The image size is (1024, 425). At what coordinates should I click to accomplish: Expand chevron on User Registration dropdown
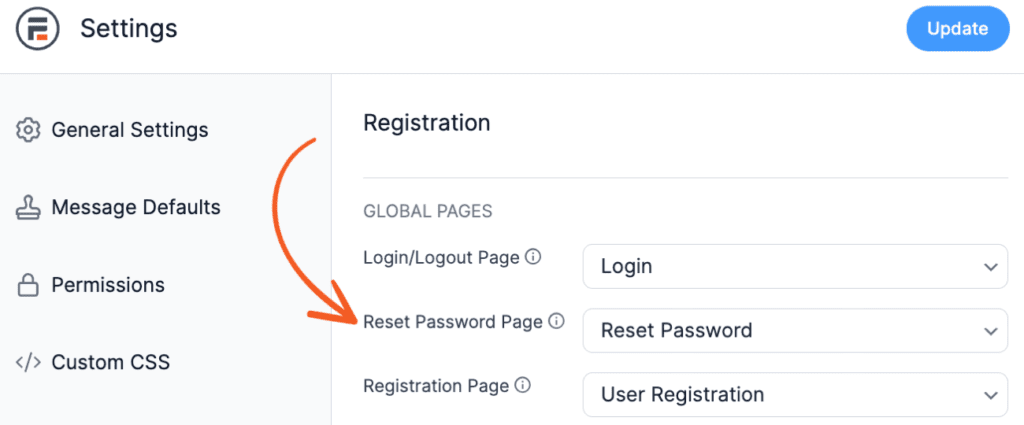[x=991, y=395]
